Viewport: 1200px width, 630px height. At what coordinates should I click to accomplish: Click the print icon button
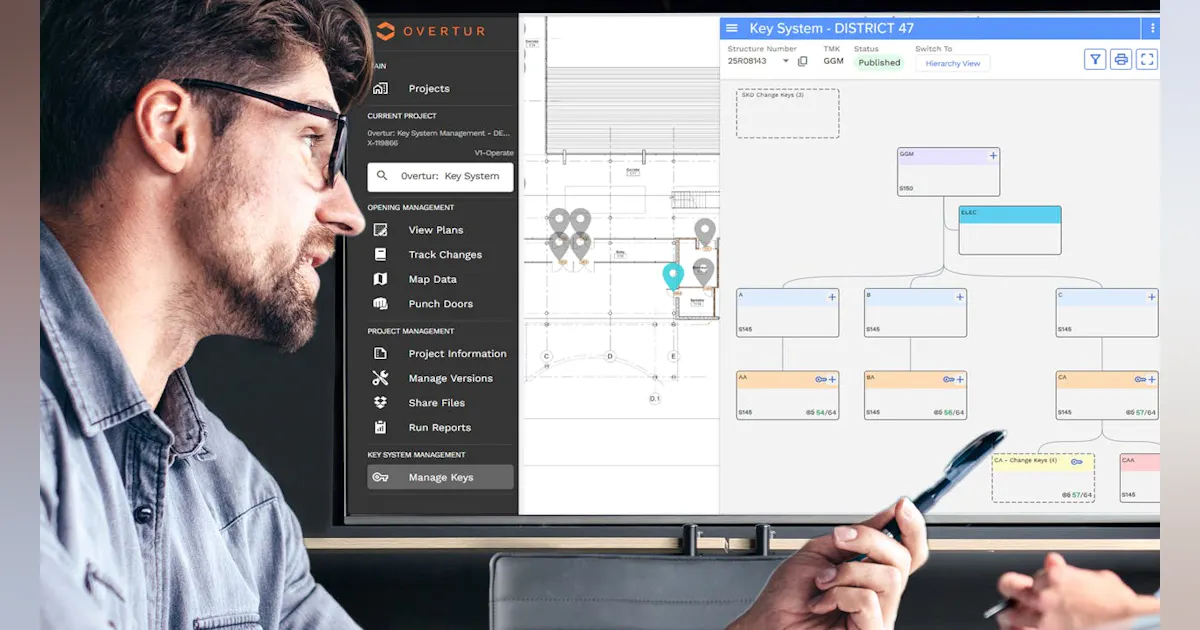1121,59
